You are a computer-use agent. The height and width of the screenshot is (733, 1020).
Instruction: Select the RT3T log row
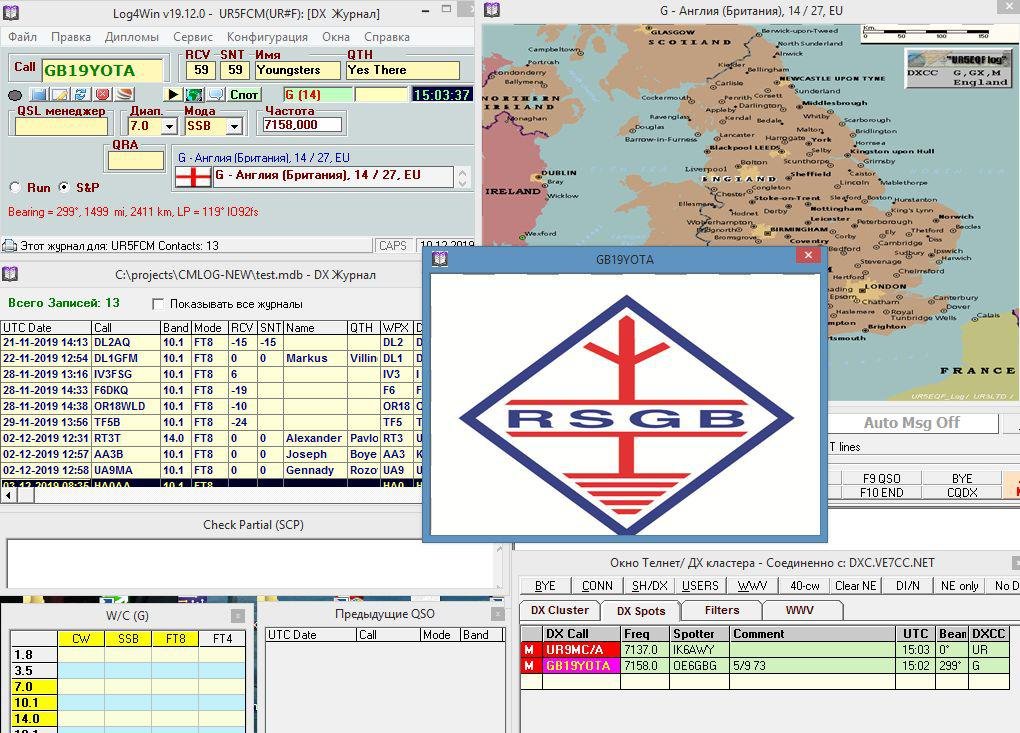pos(212,438)
